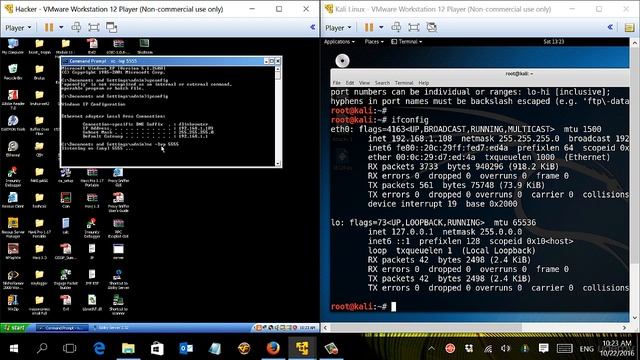
Task: Open Search menu in Kali terminal
Action: (x=382, y=83)
